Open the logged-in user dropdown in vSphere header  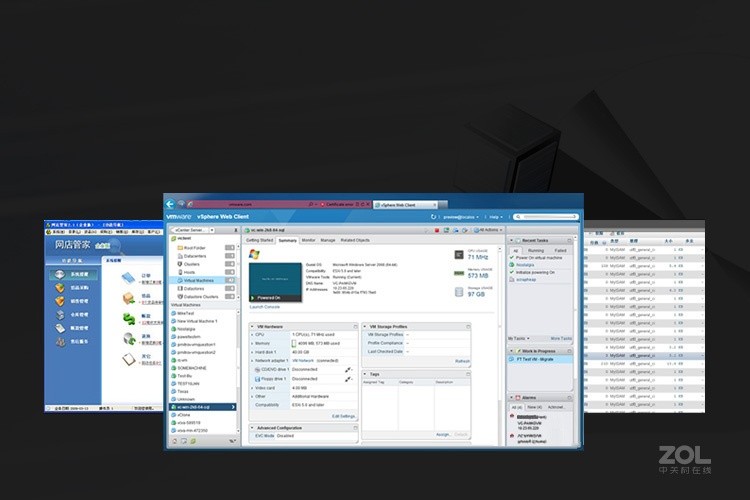coord(461,217)
